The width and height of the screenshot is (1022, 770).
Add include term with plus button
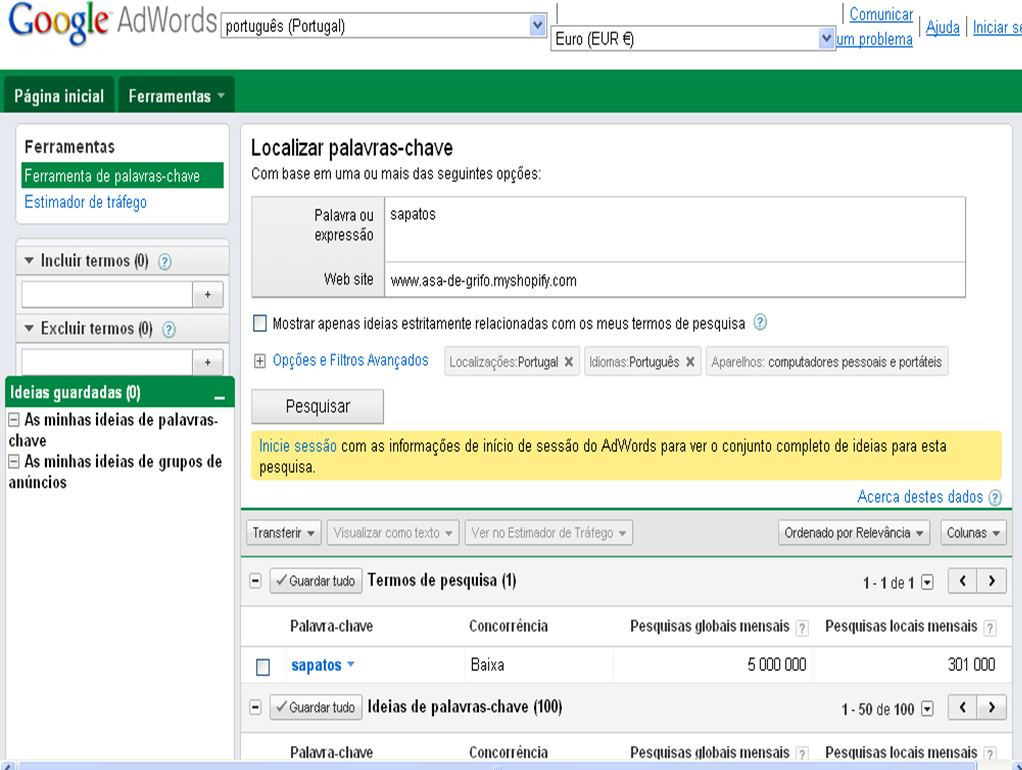coord(208,295)
